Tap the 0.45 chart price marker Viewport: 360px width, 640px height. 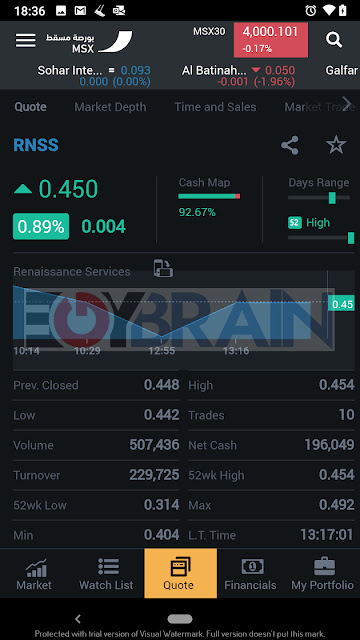coord(342,304)
